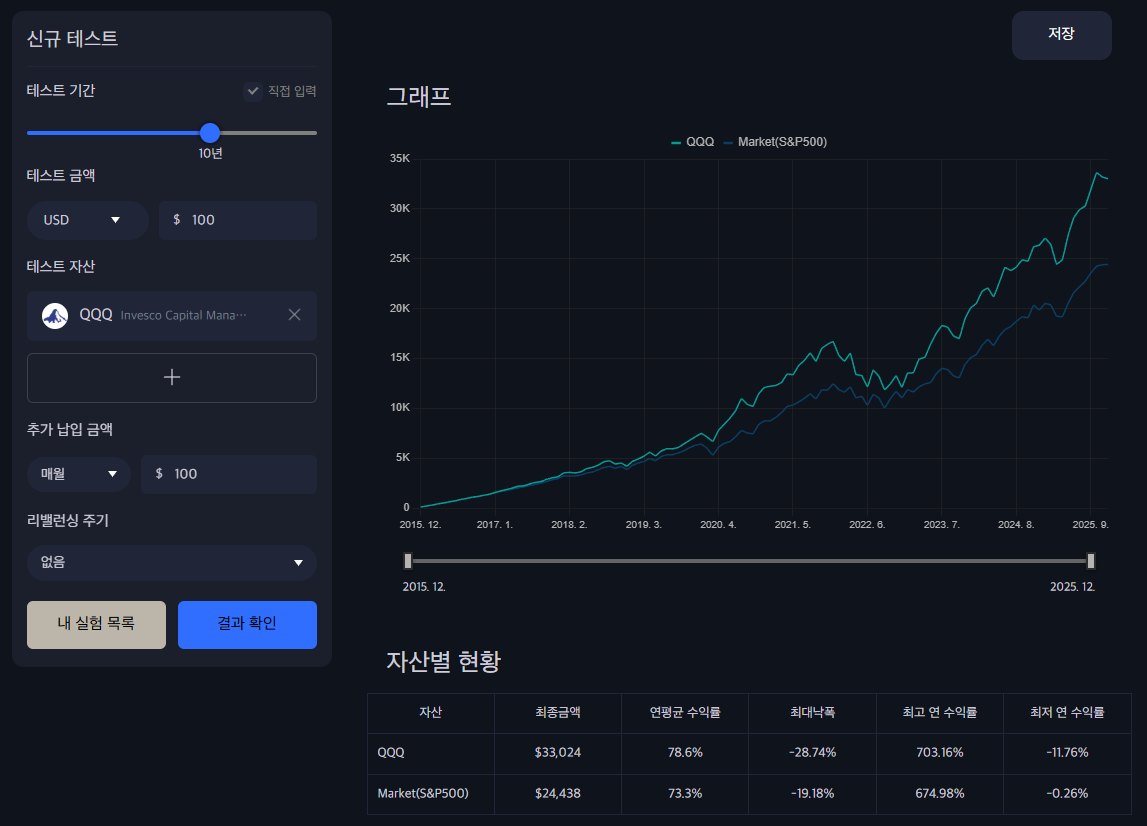Click the 자산 column header
Image resolution: width=1147 pixels, height=826 pixels.
[x=431, y=713]
